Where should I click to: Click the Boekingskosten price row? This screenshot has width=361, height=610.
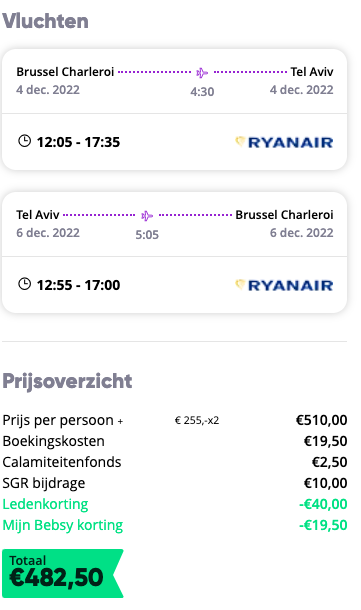pos(175,441)
